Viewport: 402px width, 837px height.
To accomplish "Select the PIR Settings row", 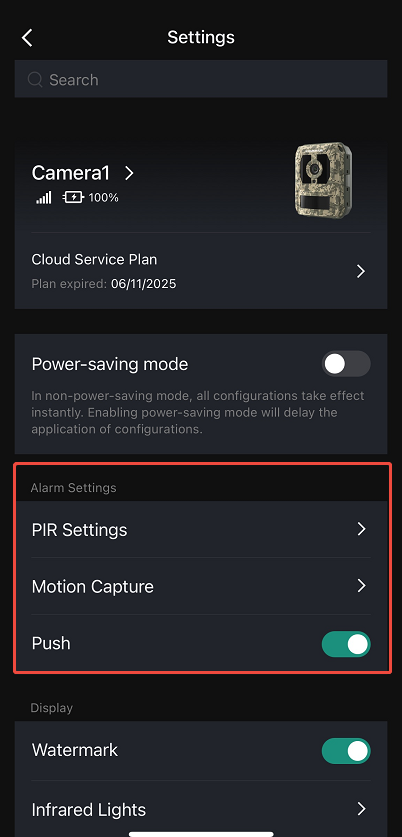I will coord(201,530).
